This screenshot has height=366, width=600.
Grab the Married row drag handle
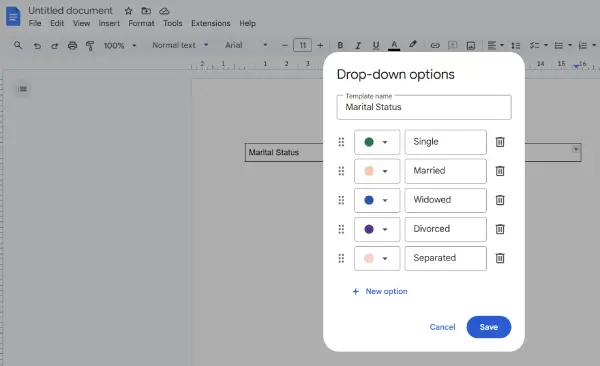(x=341, y=171)
